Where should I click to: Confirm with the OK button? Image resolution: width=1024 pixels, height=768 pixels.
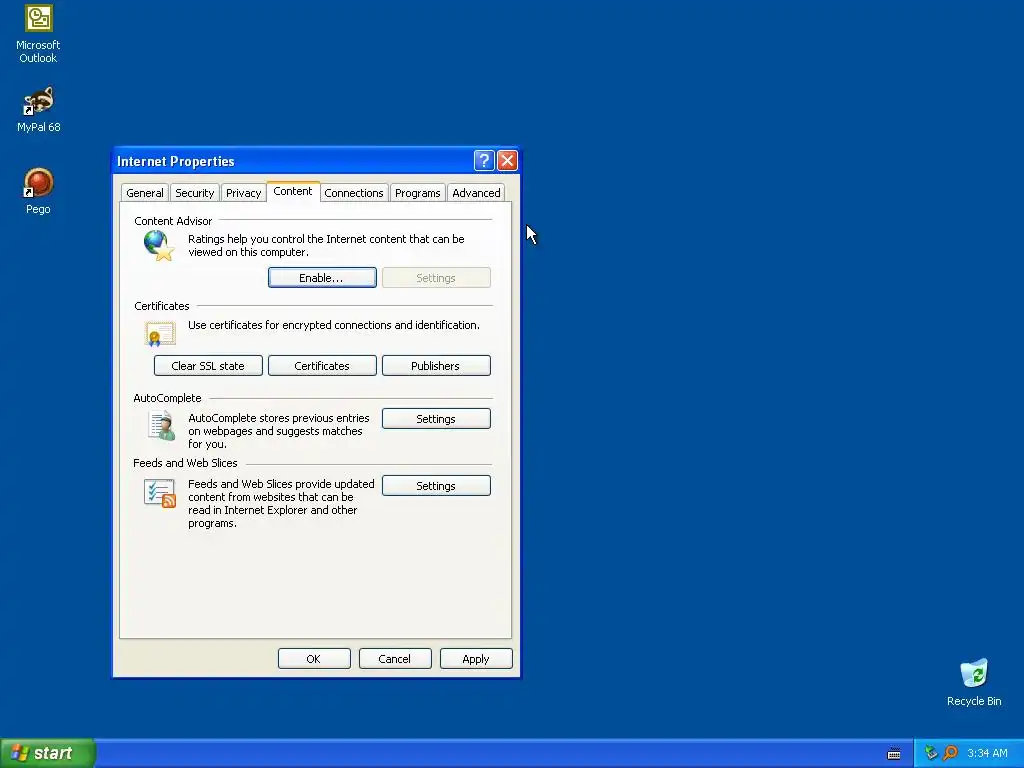(x=314, y=659)
